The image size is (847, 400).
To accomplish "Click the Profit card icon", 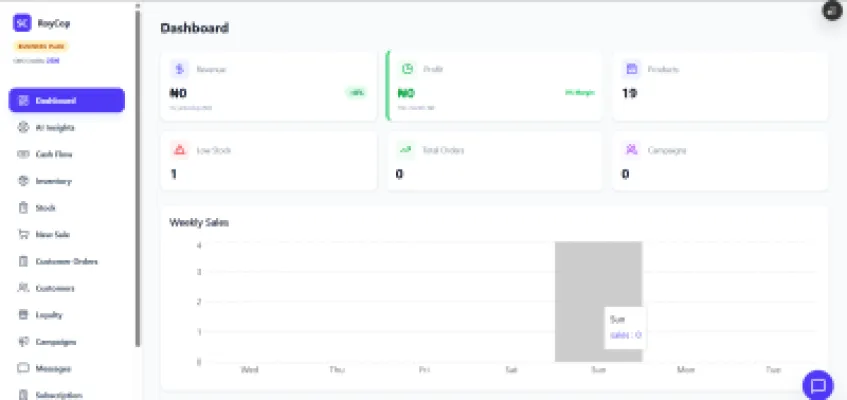I will pos(408,69).
